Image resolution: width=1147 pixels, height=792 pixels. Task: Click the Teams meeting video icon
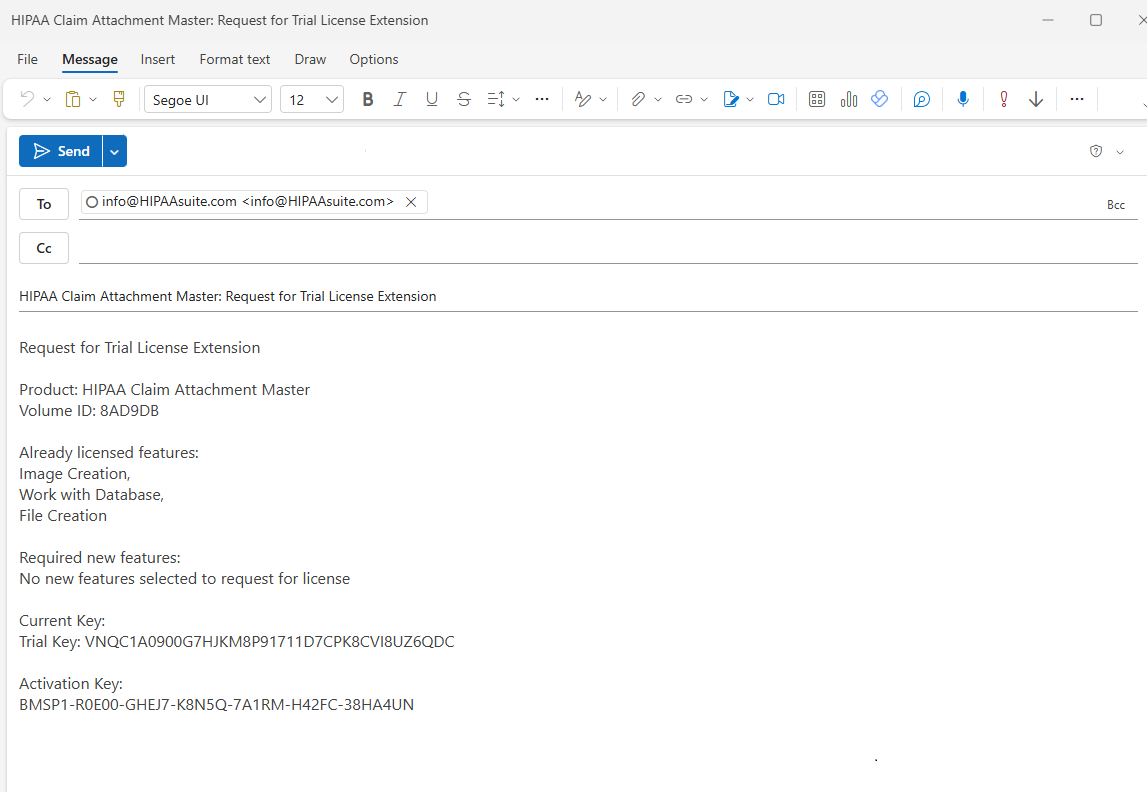click(x=776, y=99)
